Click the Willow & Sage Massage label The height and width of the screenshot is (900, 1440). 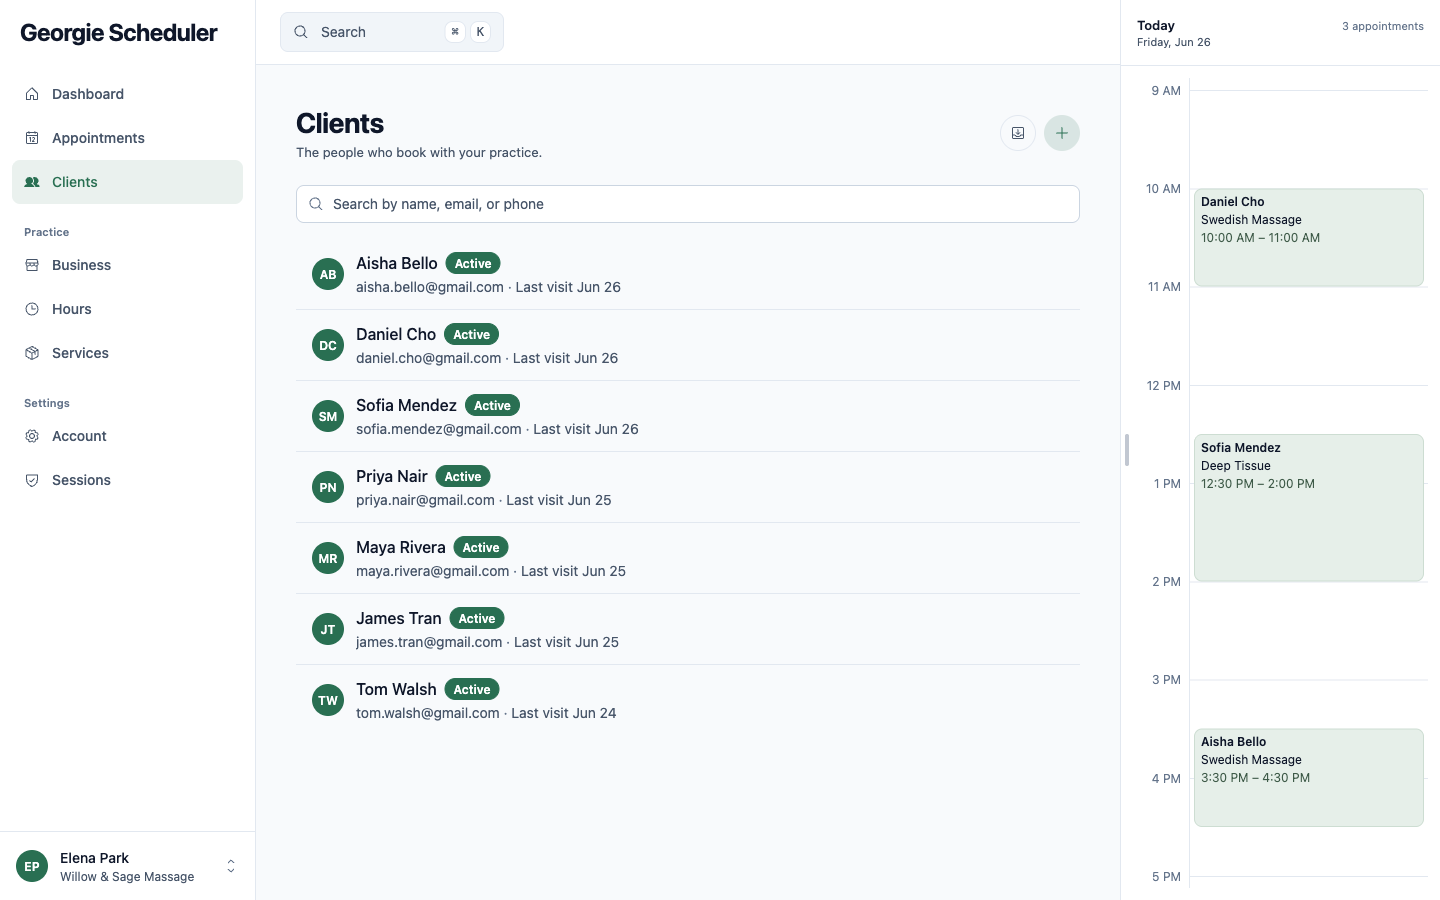pos(127,877)
